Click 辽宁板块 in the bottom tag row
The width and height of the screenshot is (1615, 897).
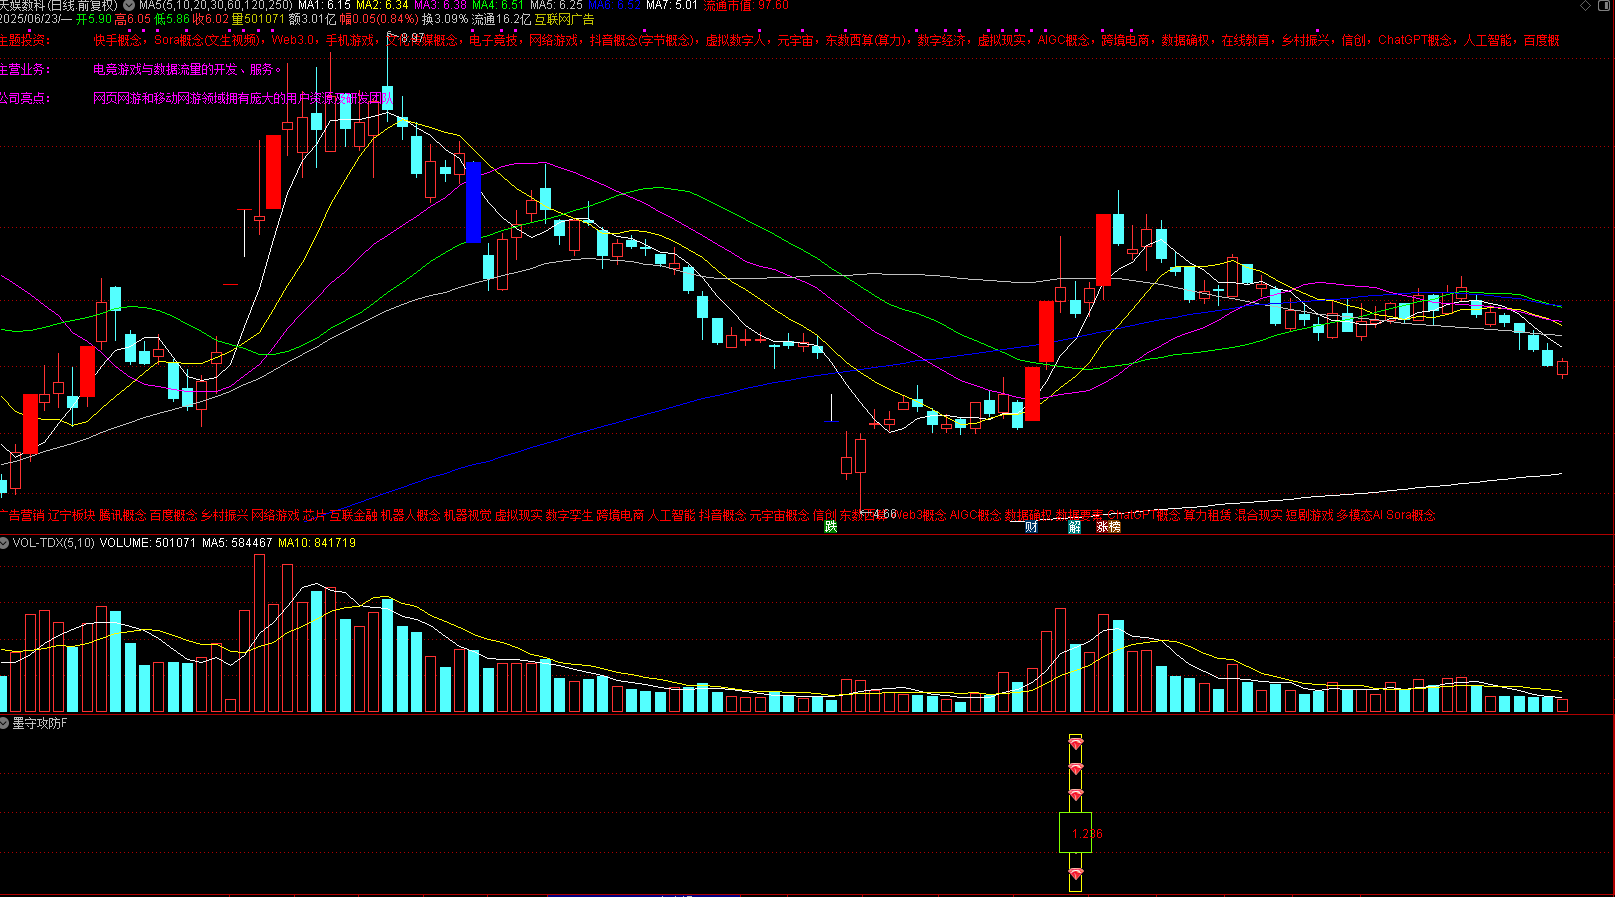(x=71, y=516)
